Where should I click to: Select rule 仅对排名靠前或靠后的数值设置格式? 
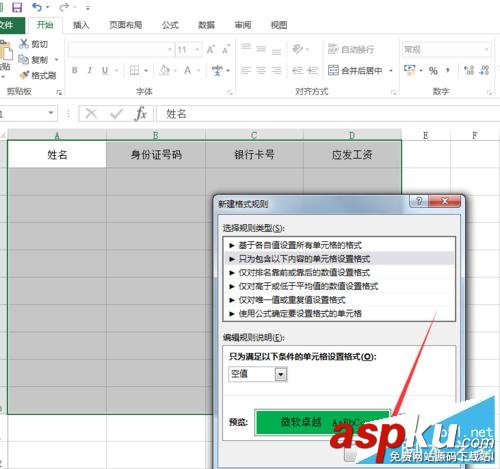pos(339,272)
